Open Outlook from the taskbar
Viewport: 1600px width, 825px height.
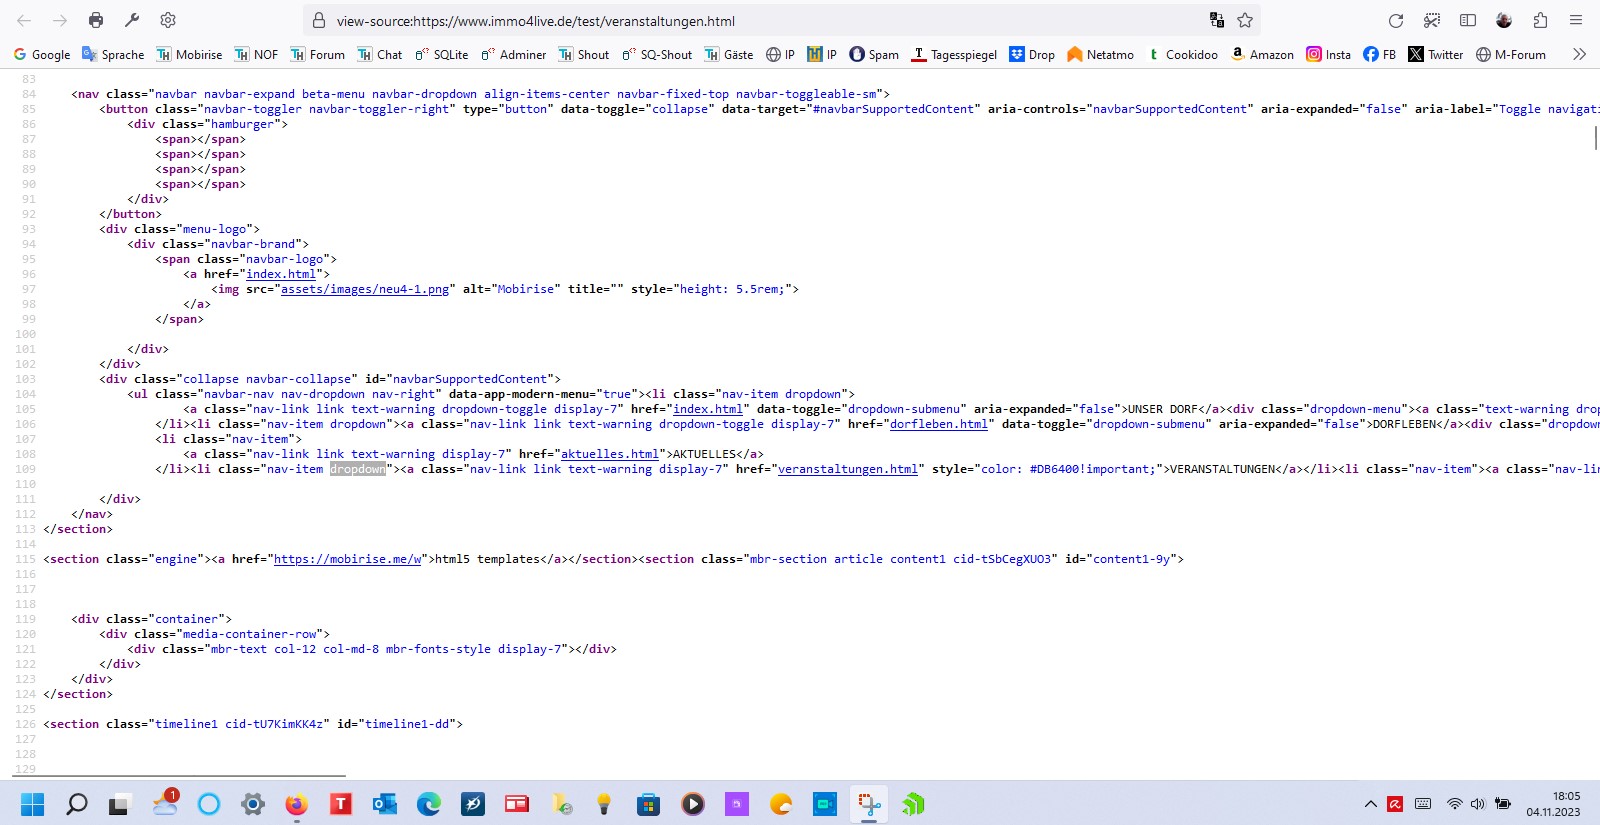[385, 804]
